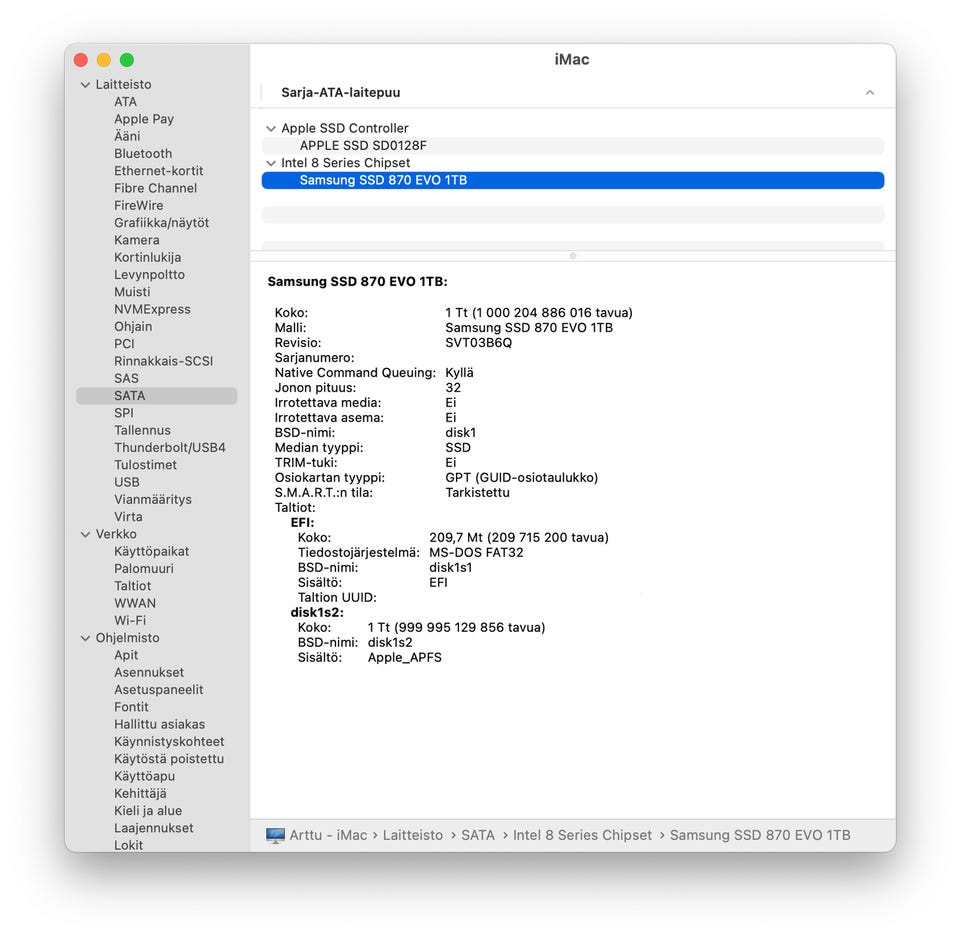The image size is (960, 937).
Task: Open Palomuuri under Verkko
Action: pos(144,568)
